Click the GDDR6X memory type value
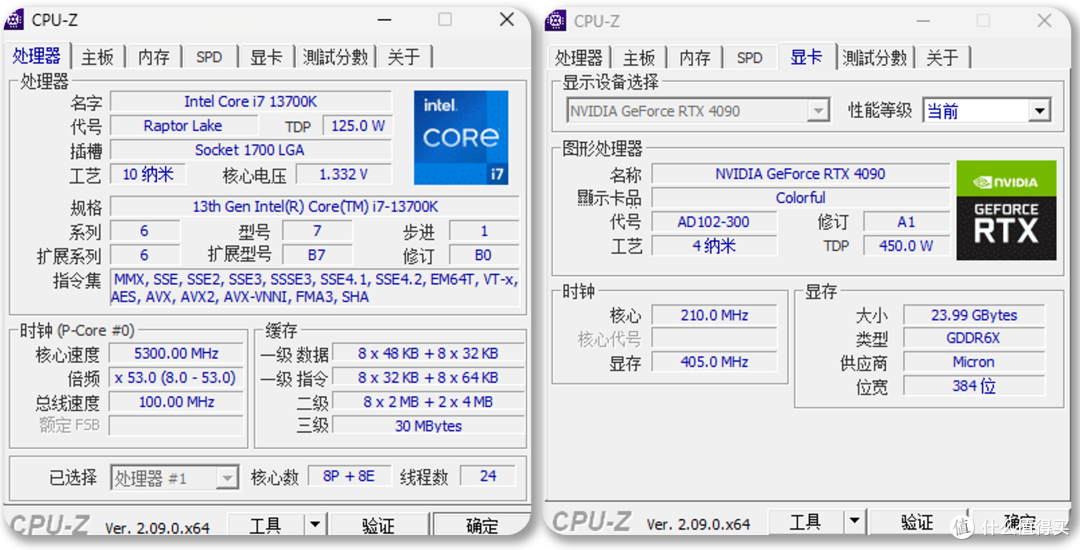 point(974,339)
